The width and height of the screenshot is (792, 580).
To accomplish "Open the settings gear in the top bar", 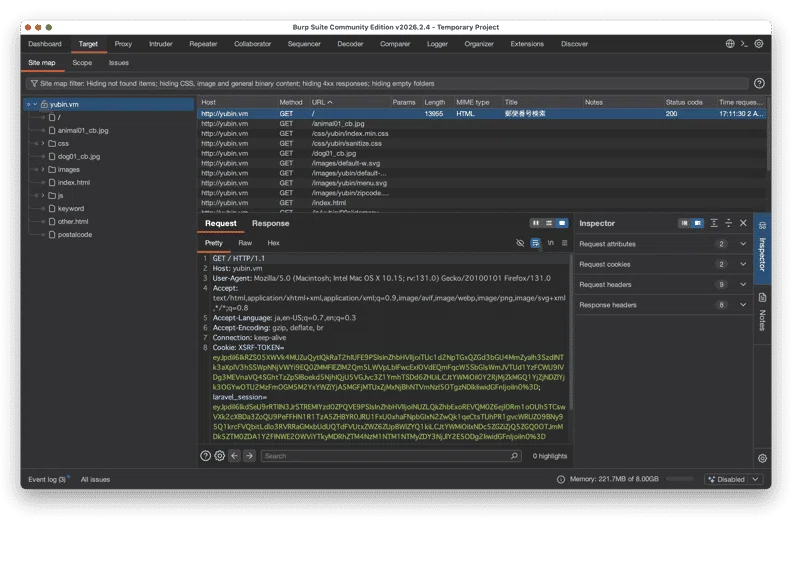I will 759,44.
